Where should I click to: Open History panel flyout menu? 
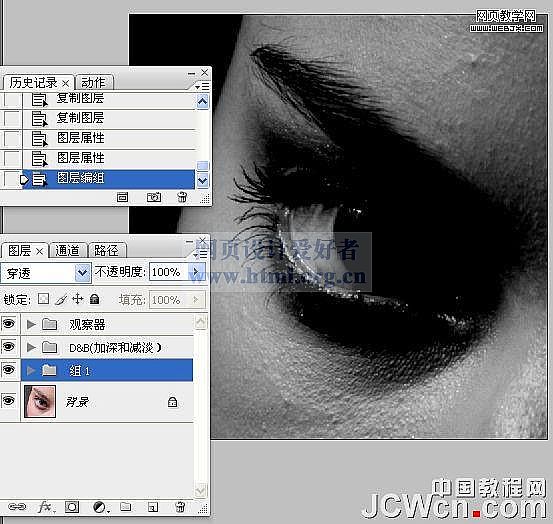(202, 86)
